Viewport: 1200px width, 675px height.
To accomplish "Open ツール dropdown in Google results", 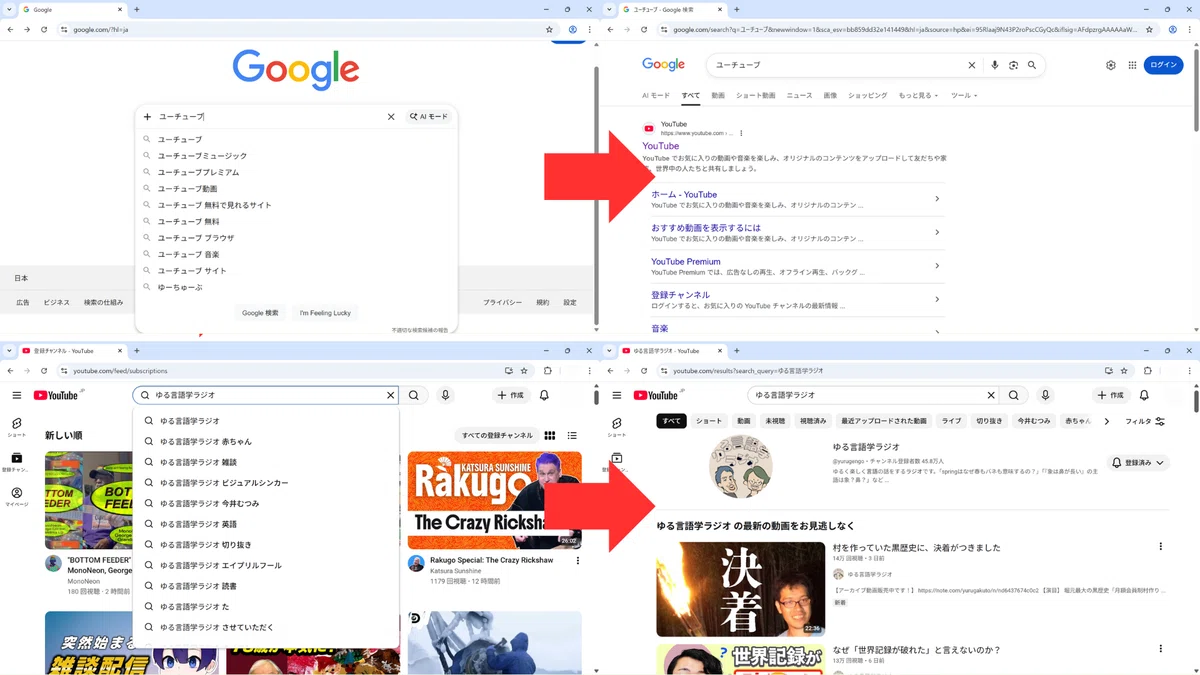I will (x=963, y=95).
